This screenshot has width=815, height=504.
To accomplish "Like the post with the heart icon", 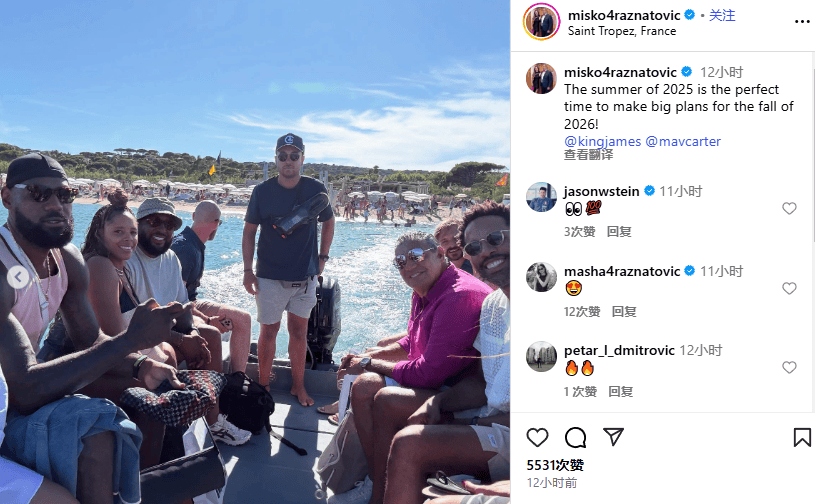I will [537, 437].
